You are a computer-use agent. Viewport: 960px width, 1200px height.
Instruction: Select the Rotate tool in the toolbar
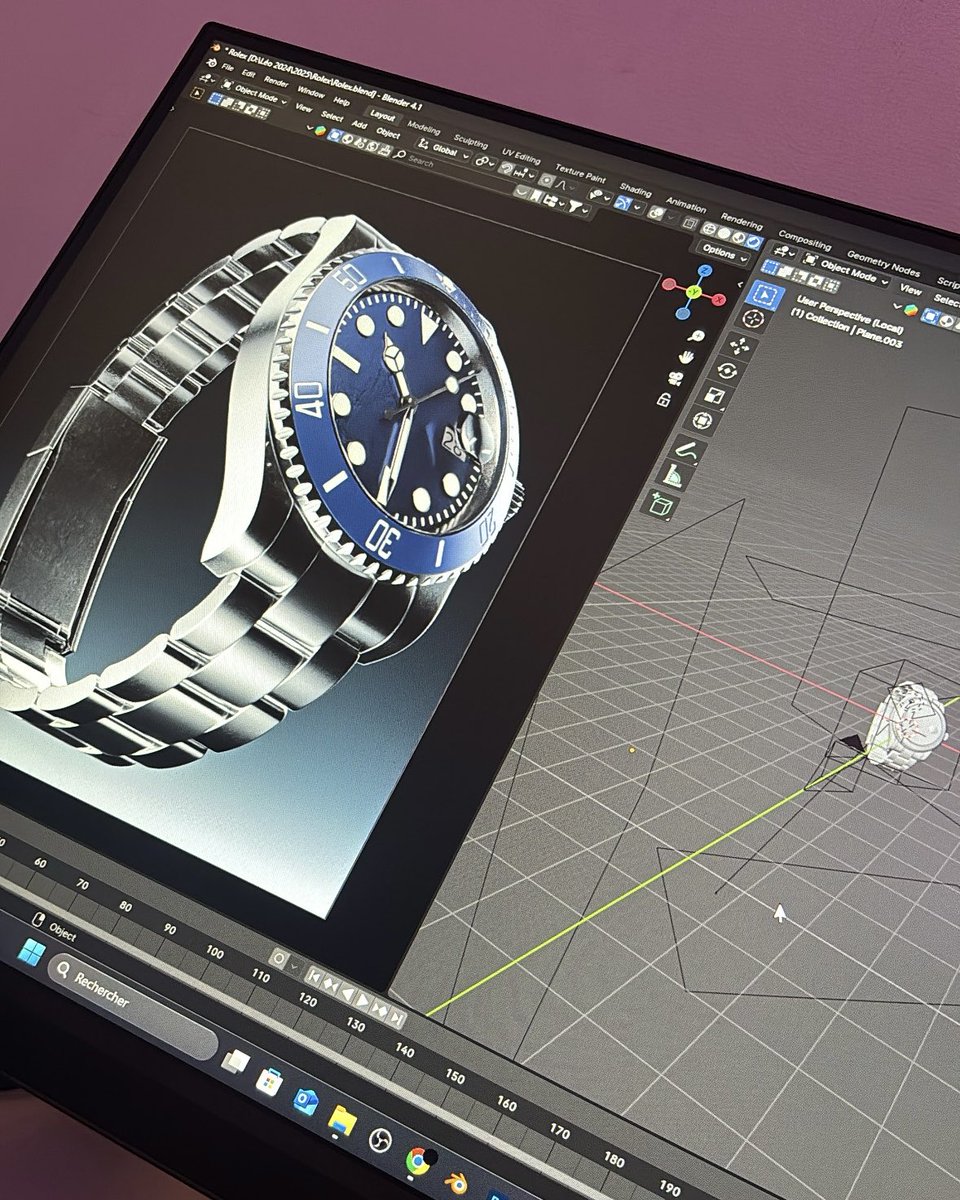(727, 370)
